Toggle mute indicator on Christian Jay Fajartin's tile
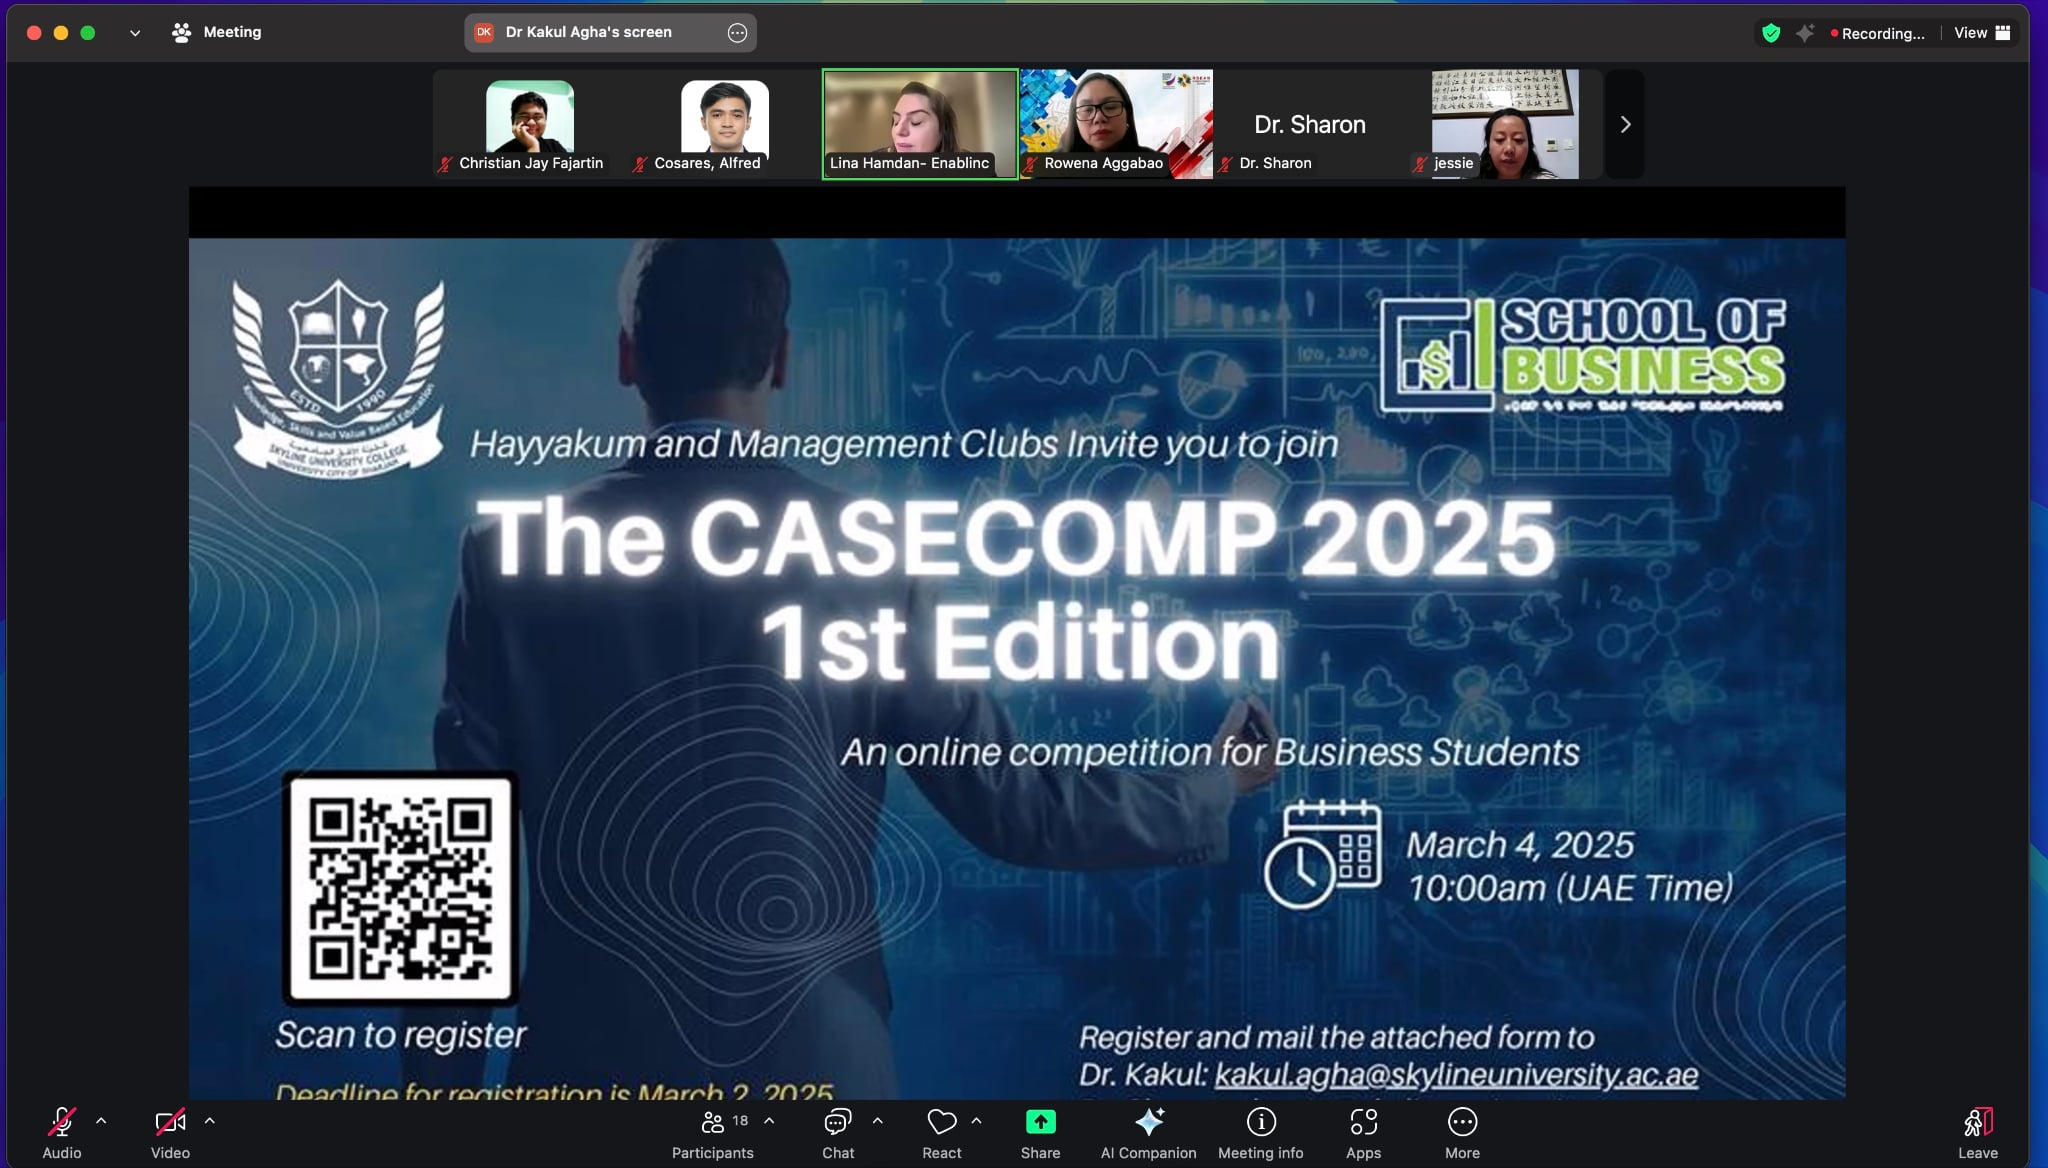This screenshot has height=1168, width=2048. [x=446, y=164]
